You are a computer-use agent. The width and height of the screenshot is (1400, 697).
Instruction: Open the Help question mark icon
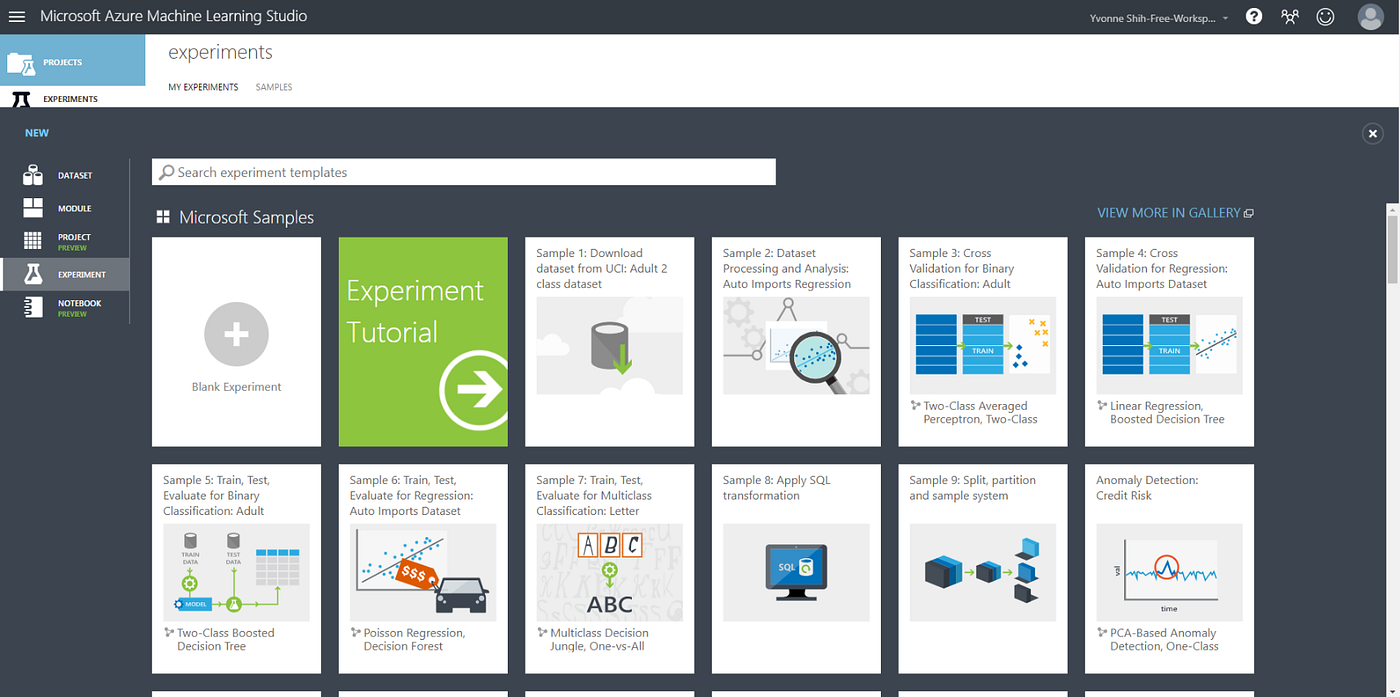click(1253, 16)
